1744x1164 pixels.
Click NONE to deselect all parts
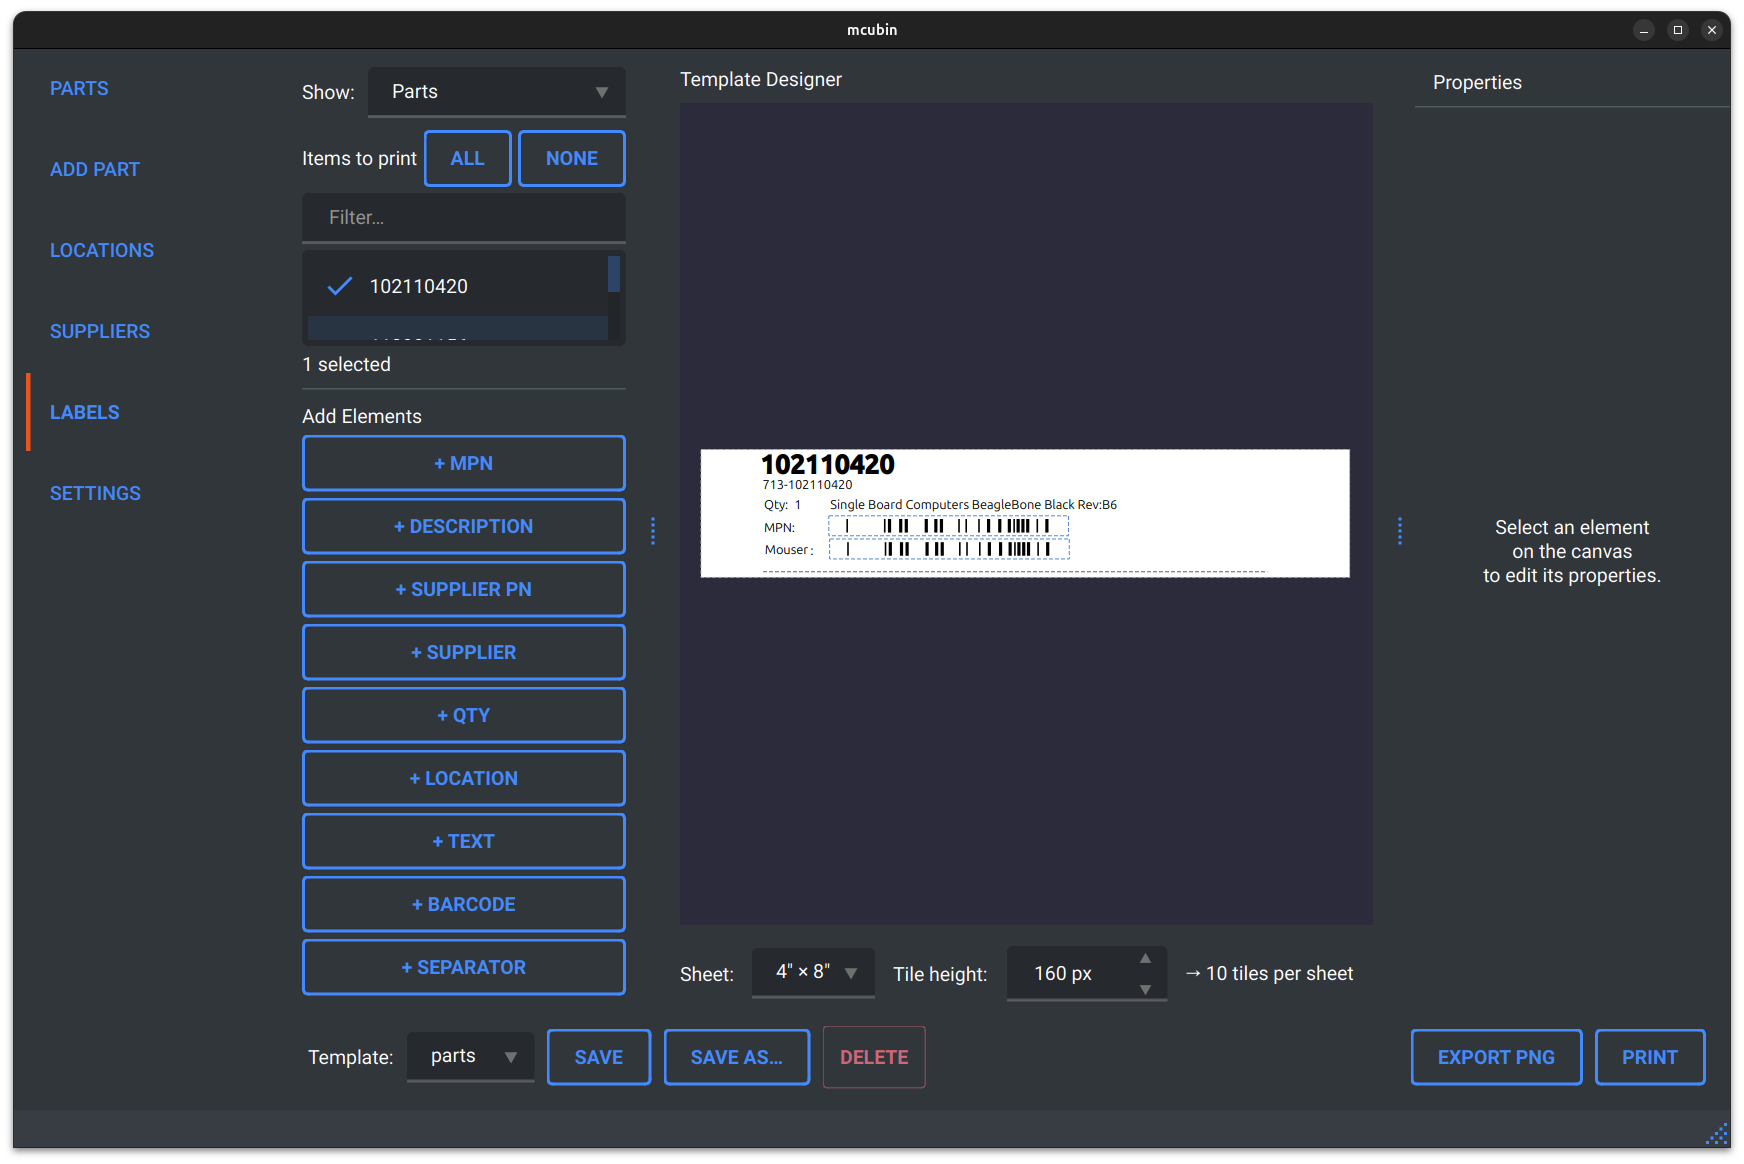(571, 158)
